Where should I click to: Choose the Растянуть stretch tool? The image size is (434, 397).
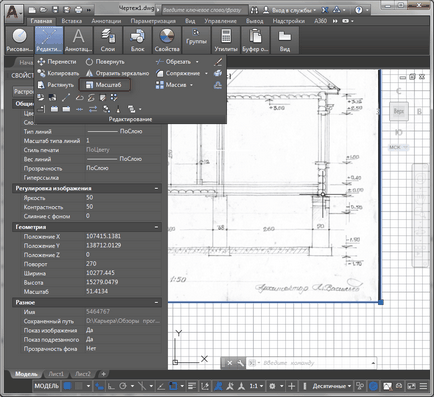click(55, 85)
